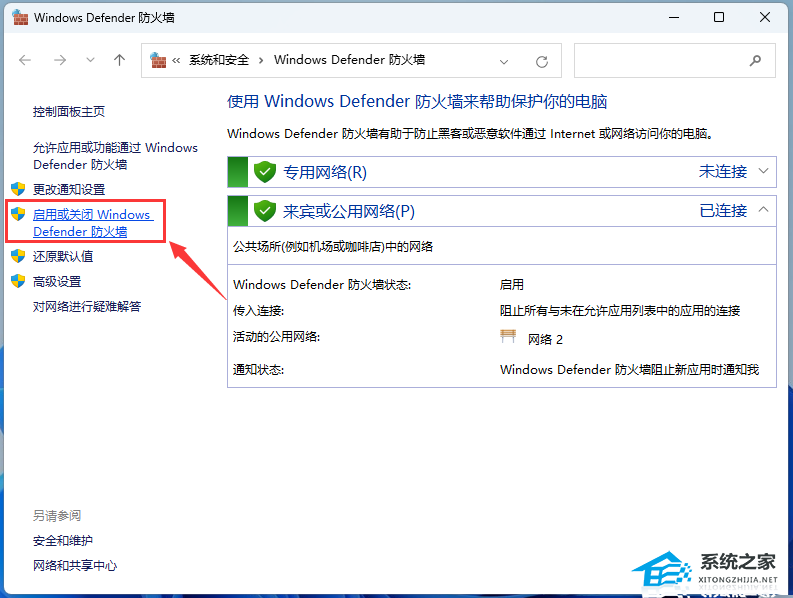
Task: Click the bench icon beside 网络 2
Action: [x=508, y=336]
